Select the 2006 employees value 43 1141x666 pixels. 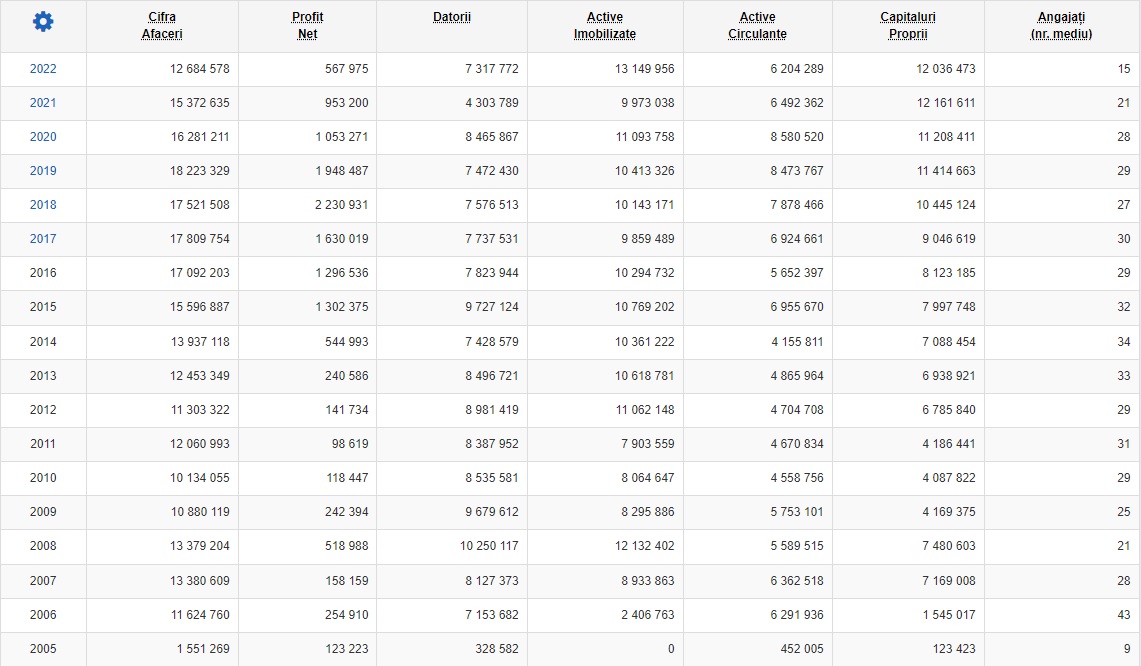coord(1124,615)
